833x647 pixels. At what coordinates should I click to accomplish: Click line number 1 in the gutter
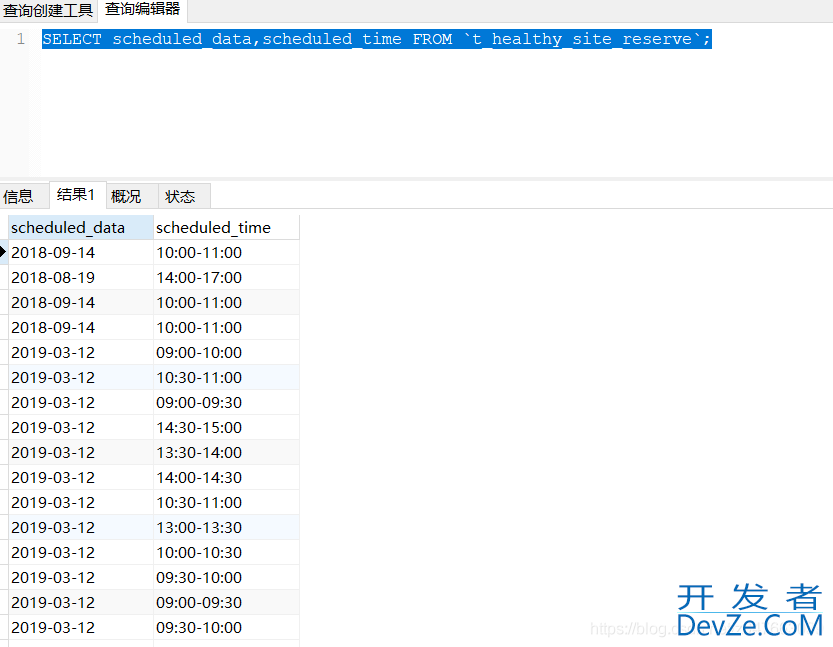click(20, 39)
